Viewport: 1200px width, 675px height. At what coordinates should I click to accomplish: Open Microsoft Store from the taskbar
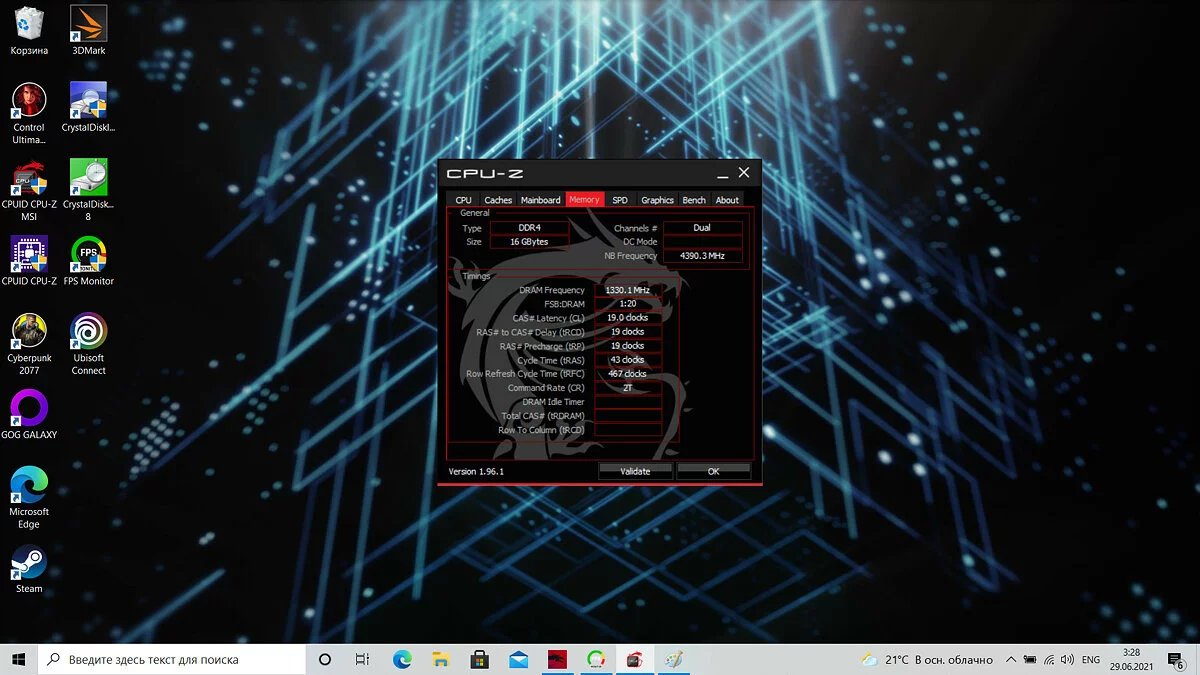point(479,660)
